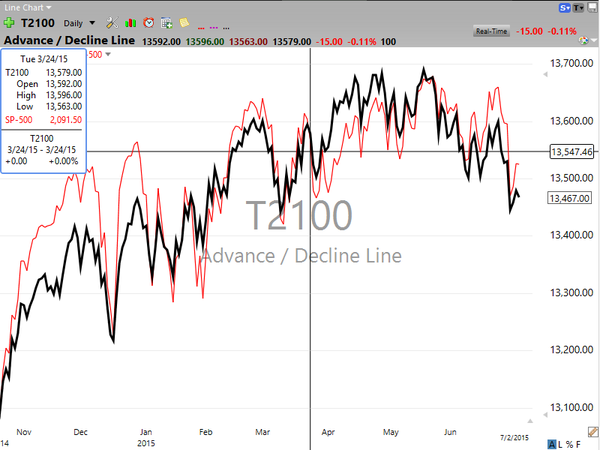Image resolution: width=600 pixels, height=450 pixels.
Task: Click the calendar with plus icon
Action: [166, 23]
